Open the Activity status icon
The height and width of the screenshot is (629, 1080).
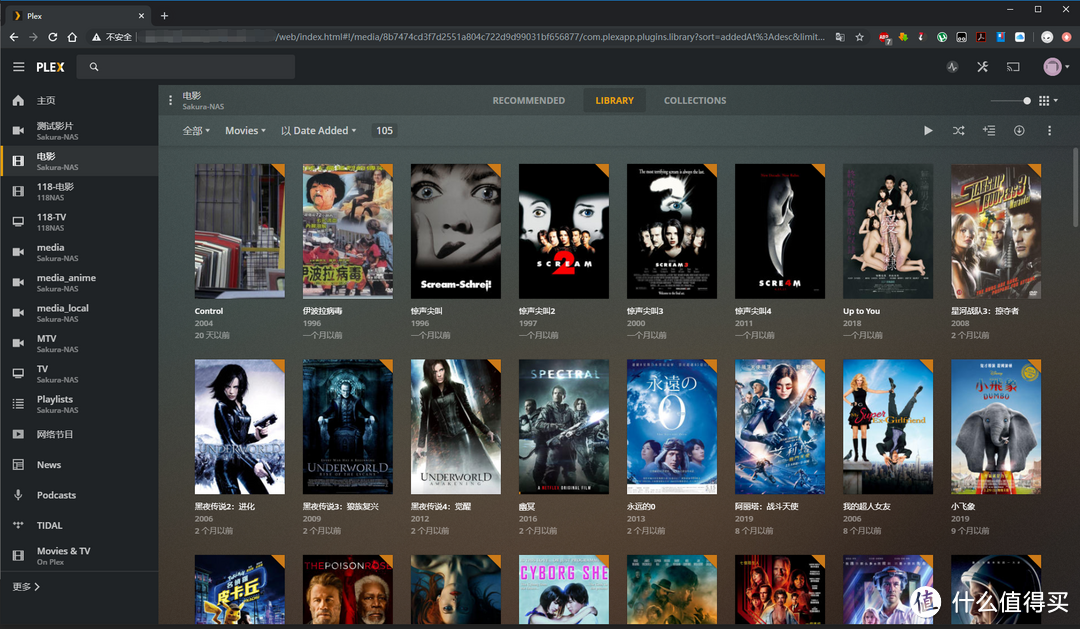point(953,67)
